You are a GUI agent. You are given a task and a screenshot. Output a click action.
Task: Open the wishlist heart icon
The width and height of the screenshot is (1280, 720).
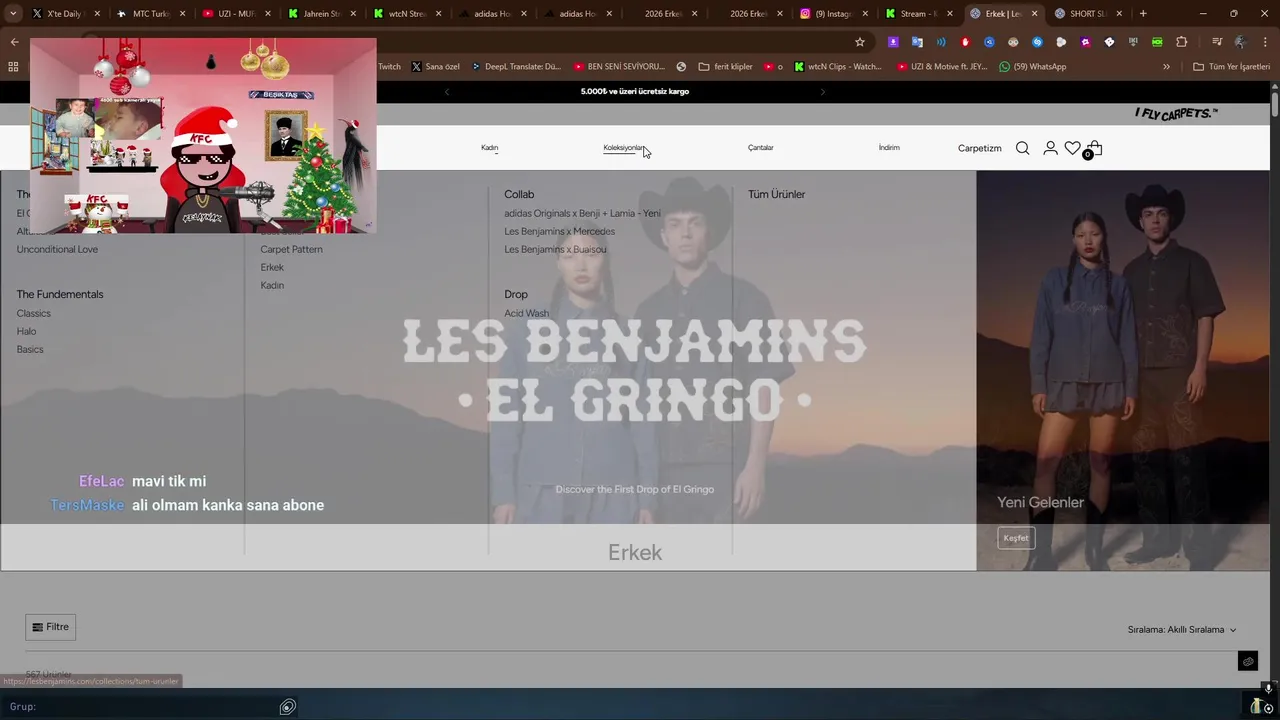click(1072, 148)
